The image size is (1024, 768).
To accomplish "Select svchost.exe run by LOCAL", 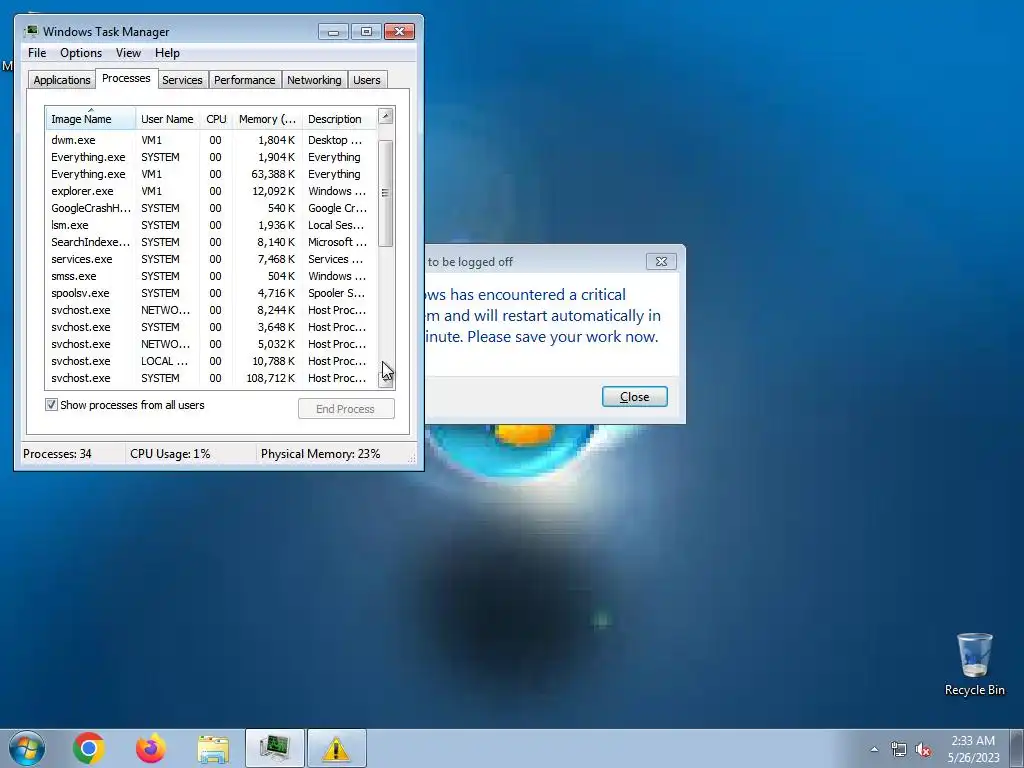I will tap(211, 360).
